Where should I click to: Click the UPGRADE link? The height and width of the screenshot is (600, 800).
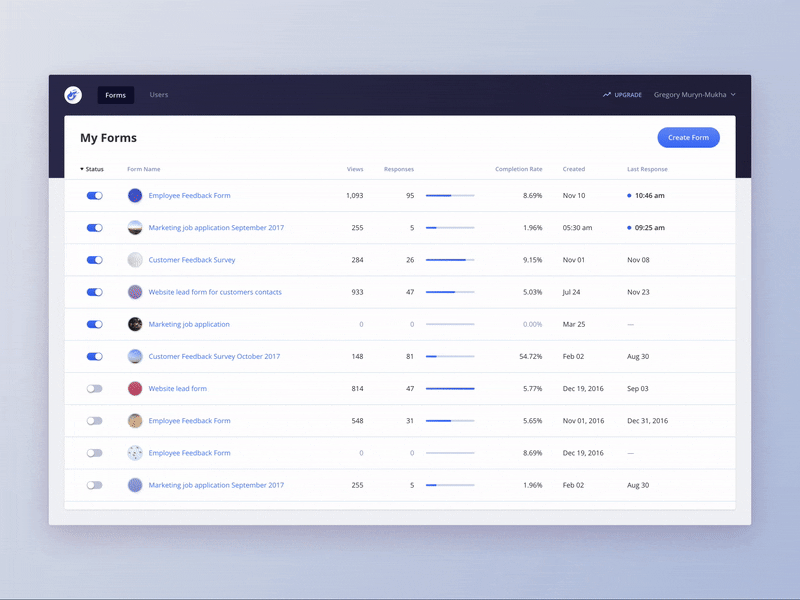click(628, 95)
